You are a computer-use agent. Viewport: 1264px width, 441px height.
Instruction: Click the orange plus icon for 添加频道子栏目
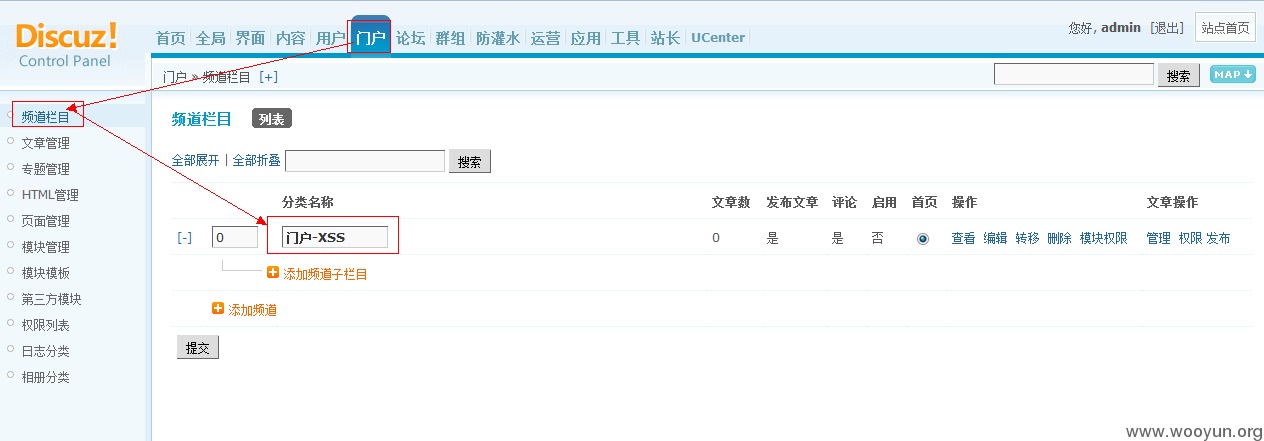[x=273, y=272]
